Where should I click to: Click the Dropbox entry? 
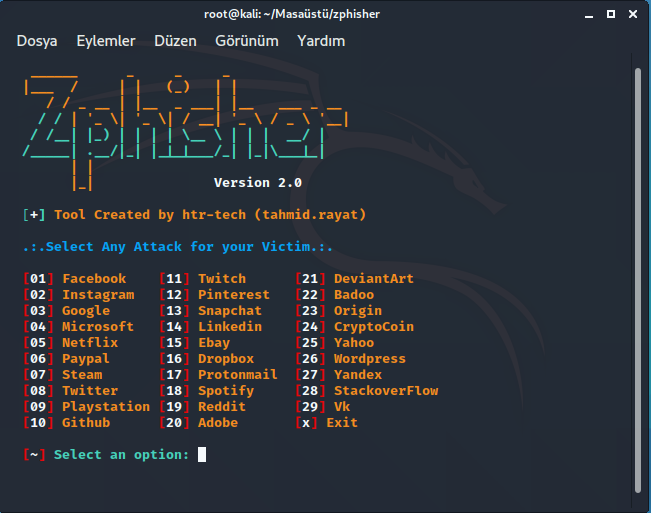226,359
